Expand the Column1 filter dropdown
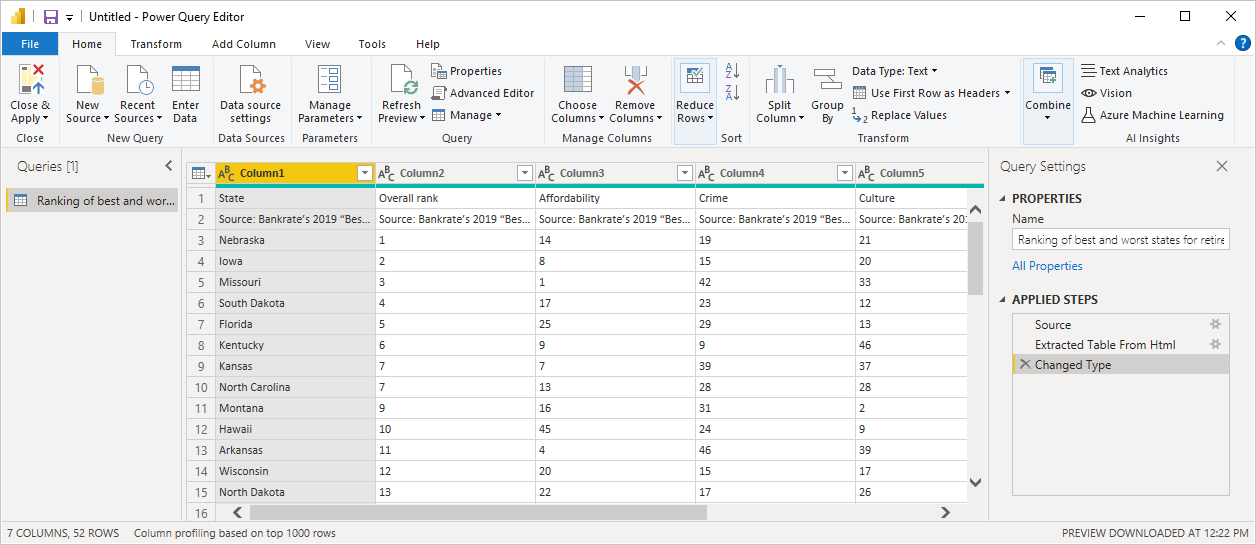This screenshot has height=545, width=1256. 364,173
